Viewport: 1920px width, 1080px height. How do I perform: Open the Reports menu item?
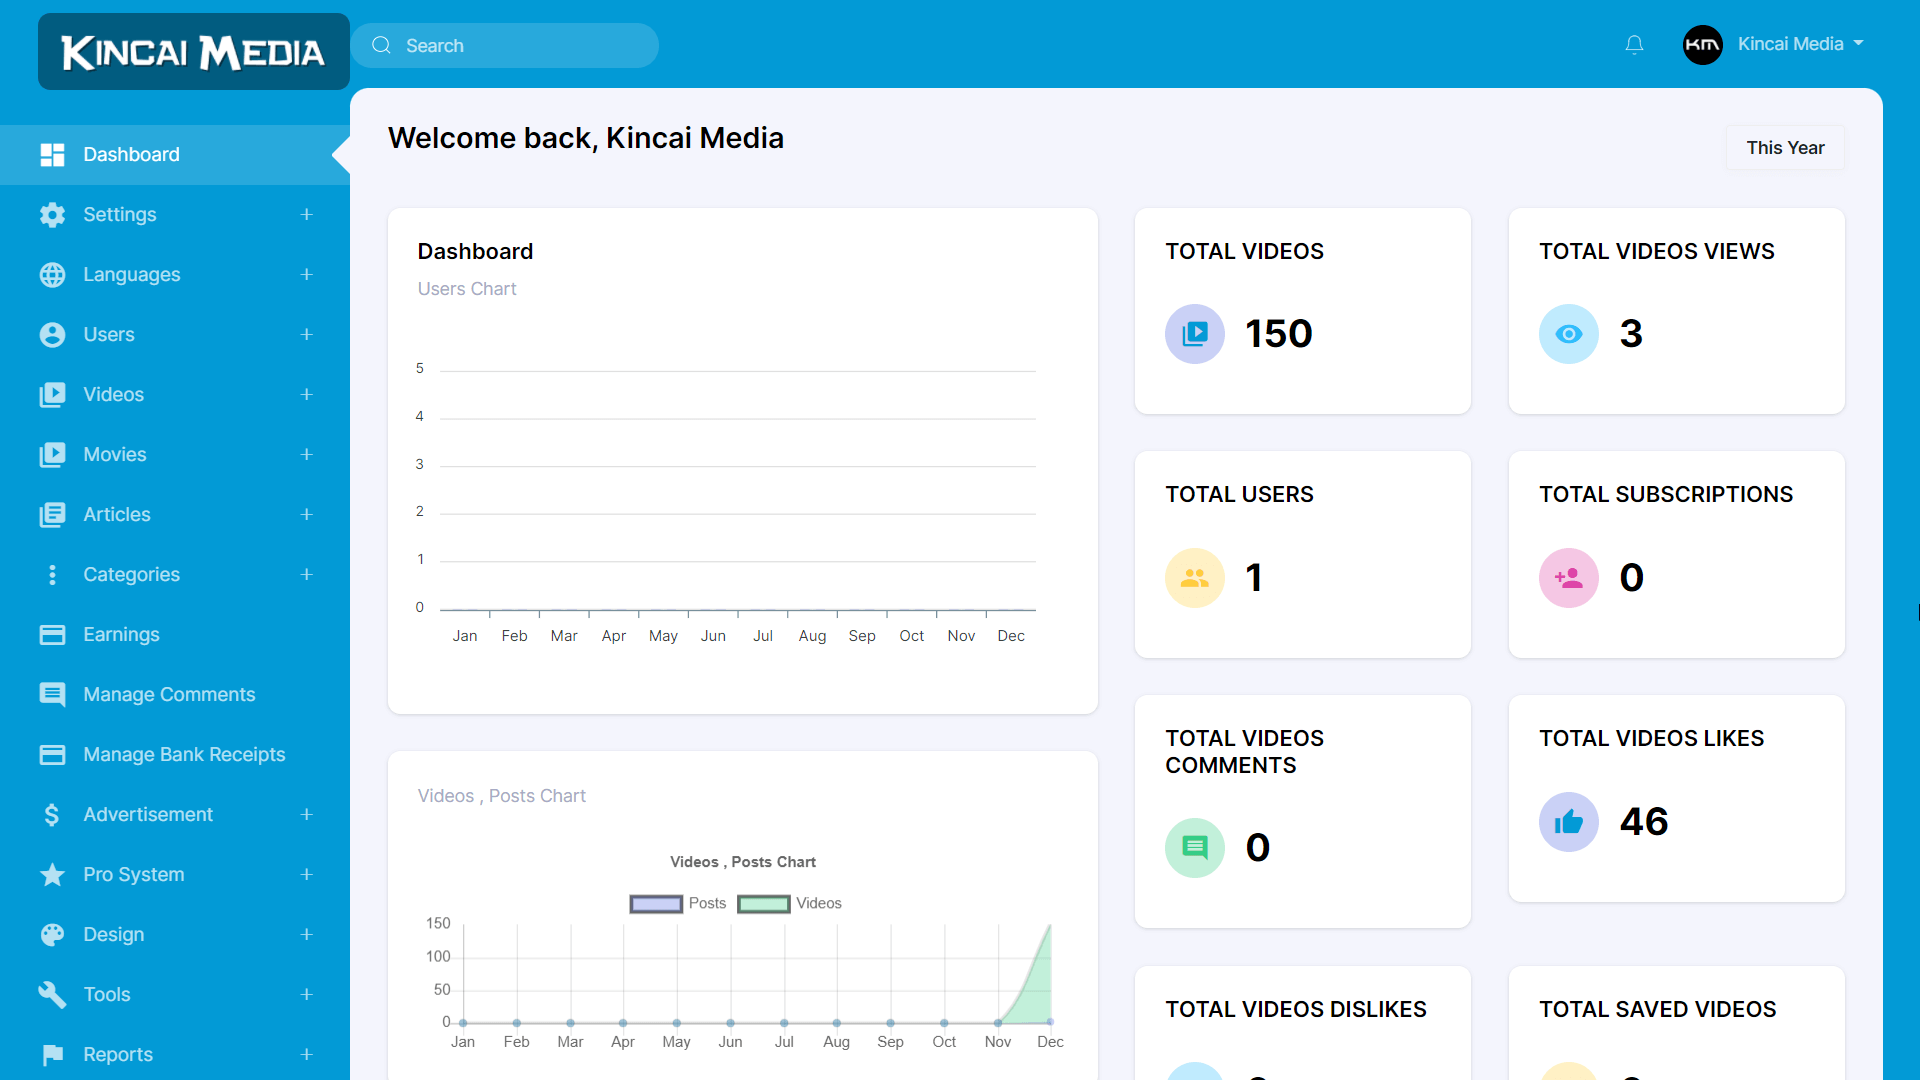click(117, 1054)
